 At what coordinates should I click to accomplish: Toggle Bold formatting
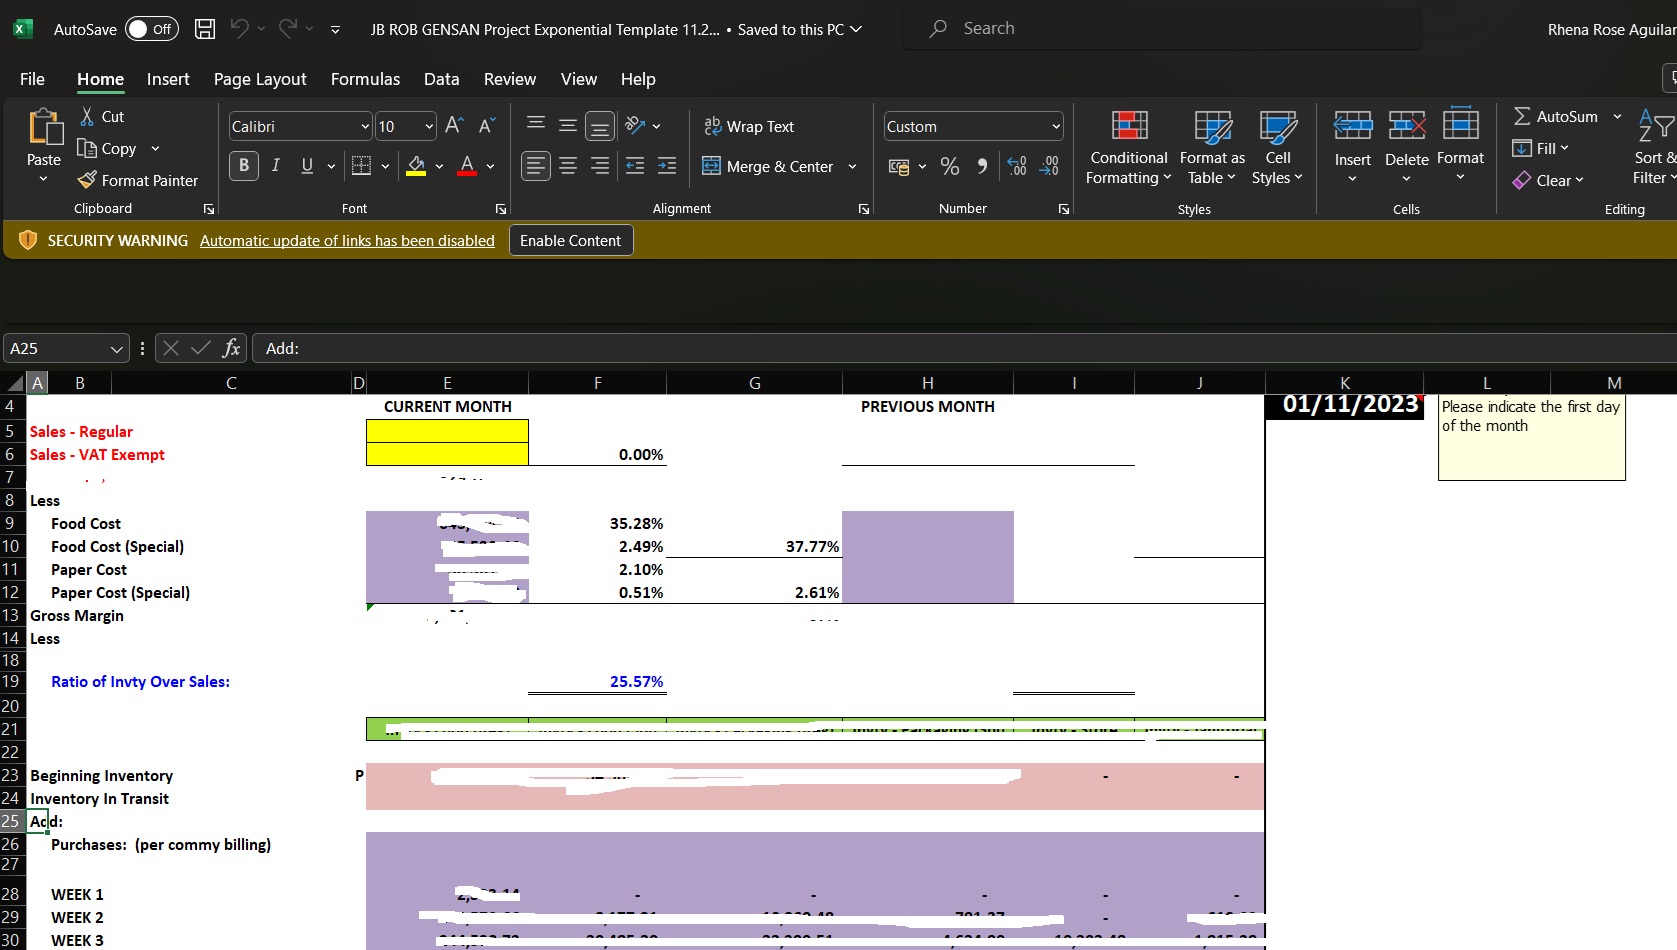pyautogui.click(x=244, y=166)
